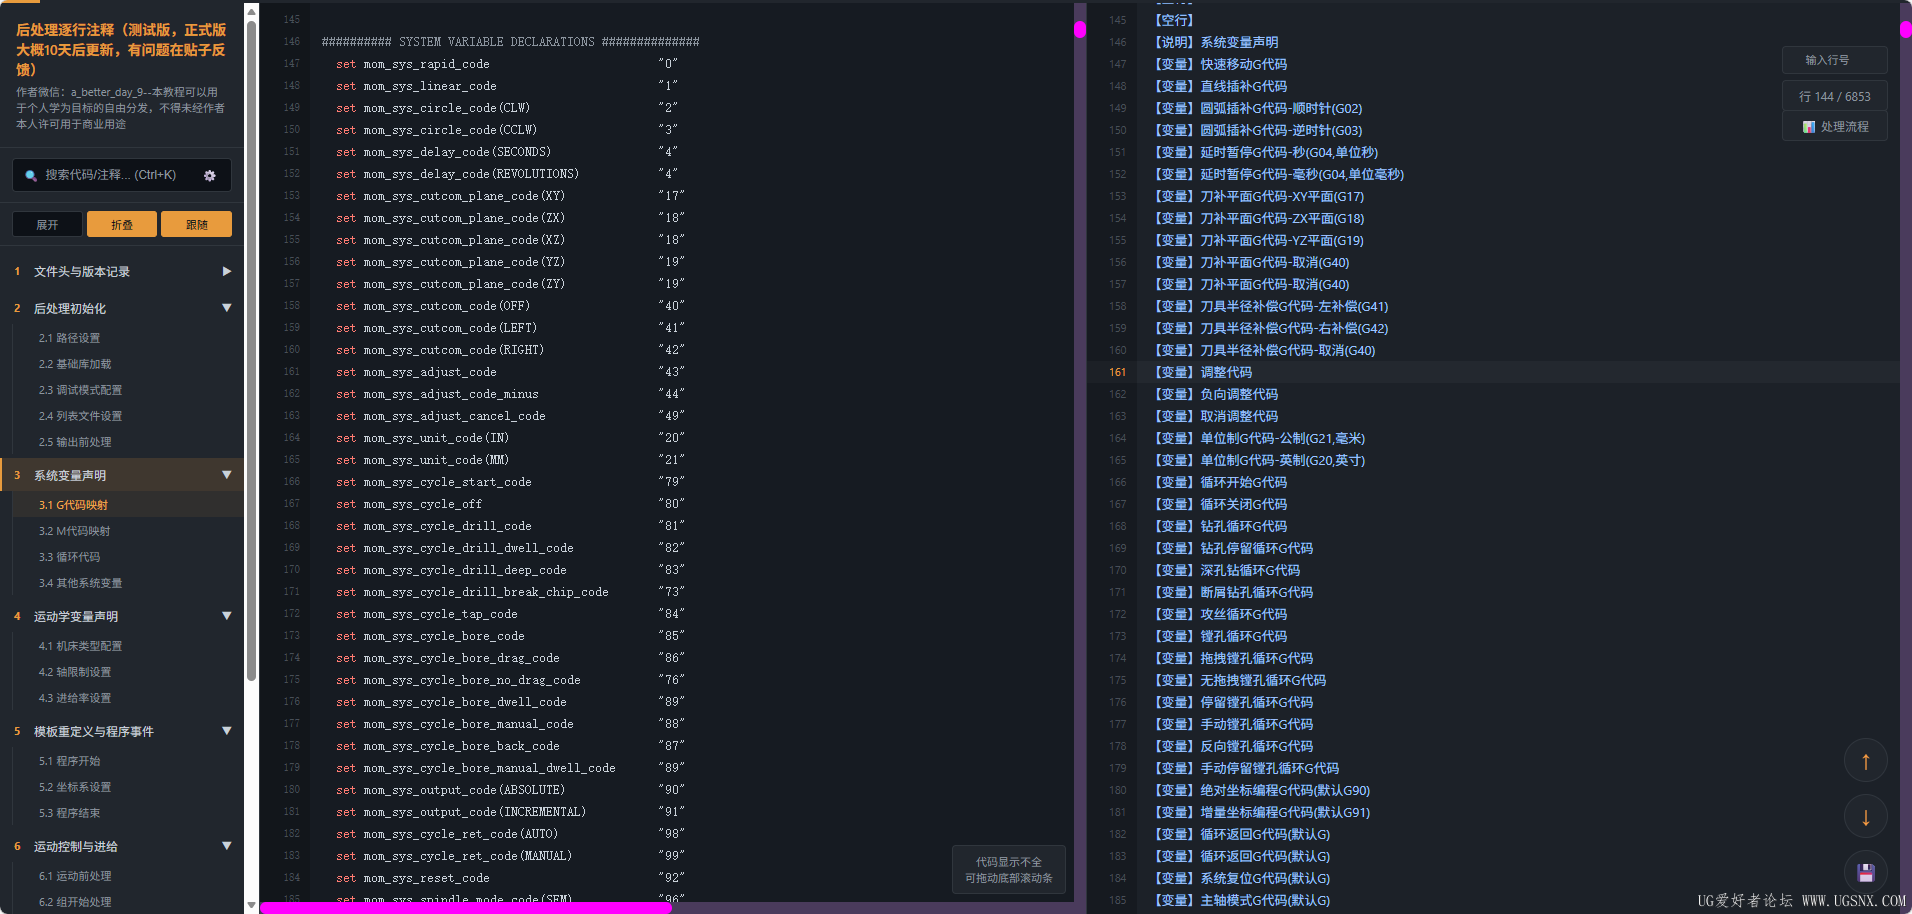This screenshot has width=1912, height=914.
Task: Click the comment 【变量】循环开始G代码
Action: click(x=1220, y=482)
